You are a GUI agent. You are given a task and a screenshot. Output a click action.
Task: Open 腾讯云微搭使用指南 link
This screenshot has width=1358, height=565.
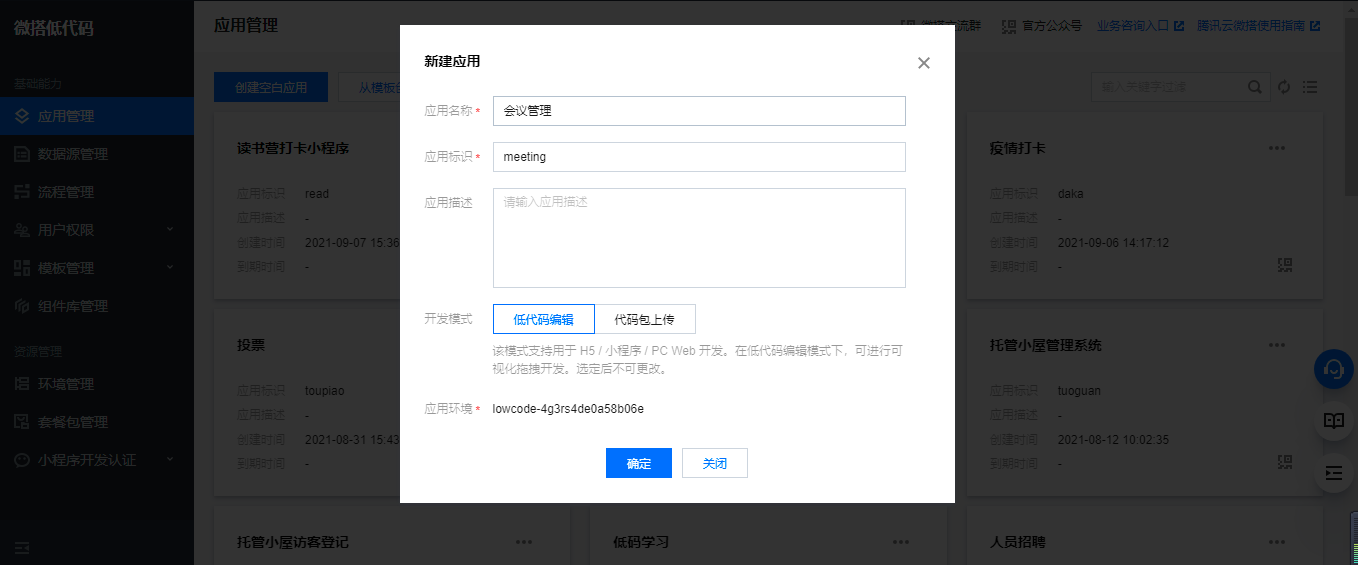[x=1258, y=26]
